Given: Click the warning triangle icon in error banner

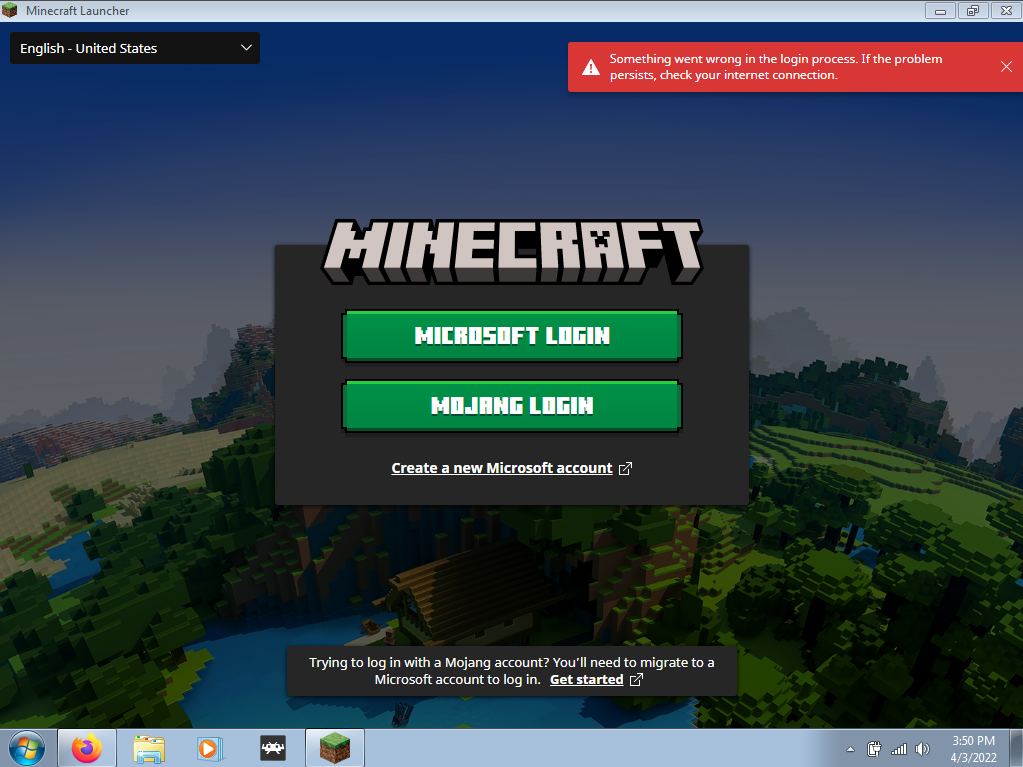Looking at the screenshot, I should [590, 67].
